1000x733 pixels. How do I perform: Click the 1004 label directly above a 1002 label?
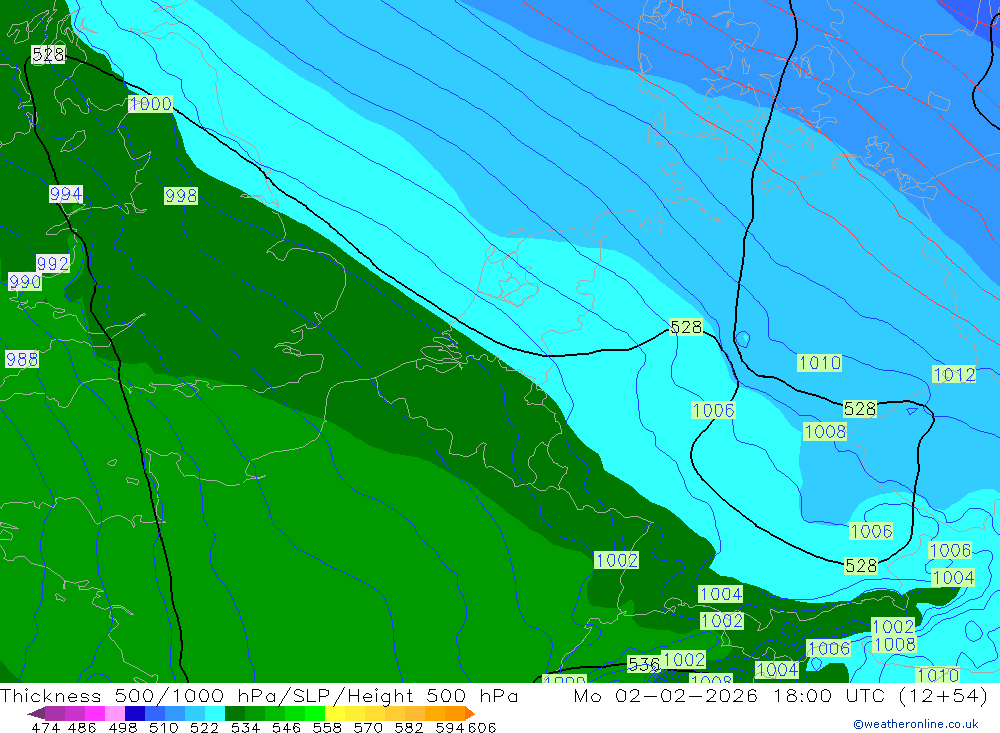click(721, 595)
